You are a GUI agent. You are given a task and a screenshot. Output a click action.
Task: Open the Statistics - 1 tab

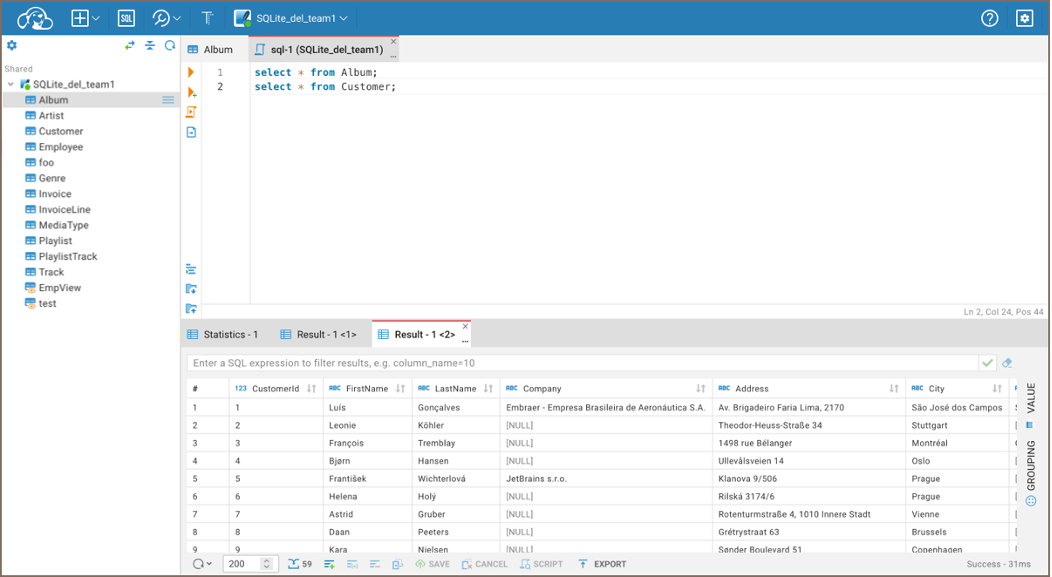[x=223, y=335]
